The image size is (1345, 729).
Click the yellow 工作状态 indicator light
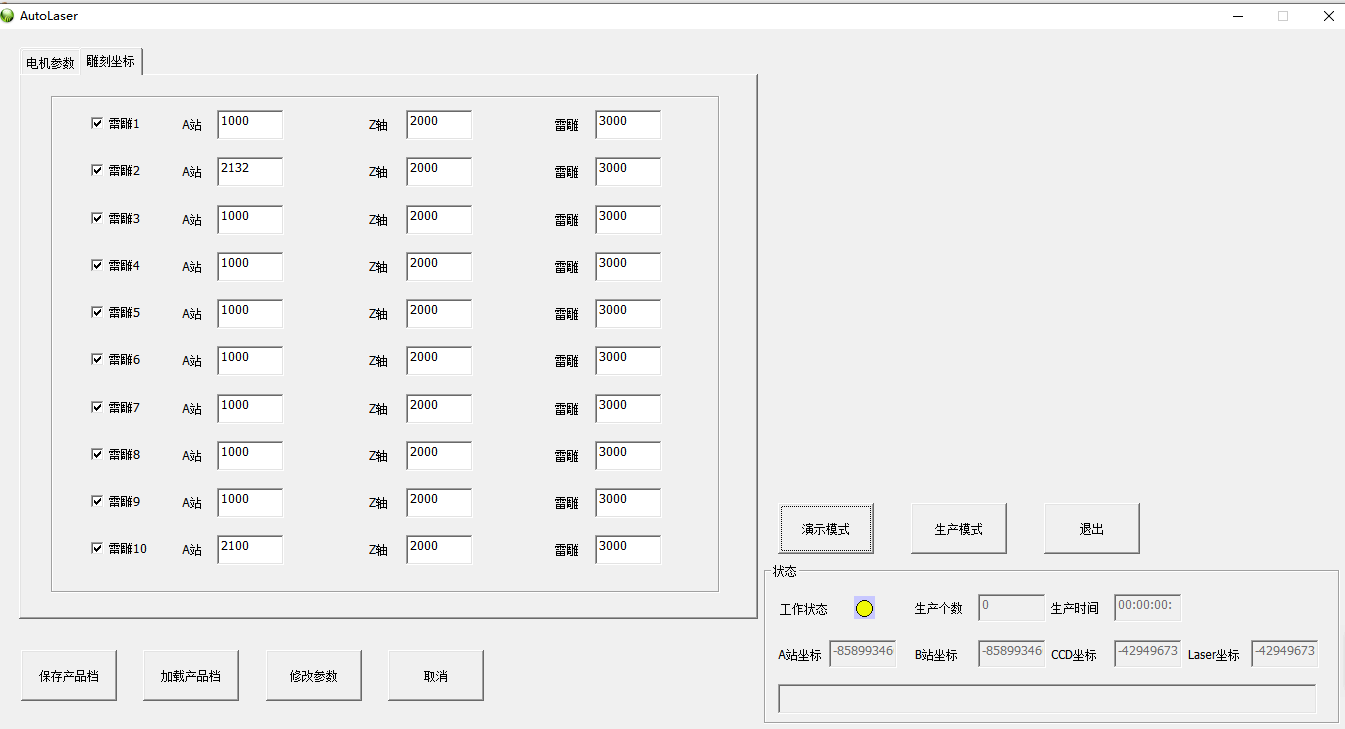coord(864,608)
